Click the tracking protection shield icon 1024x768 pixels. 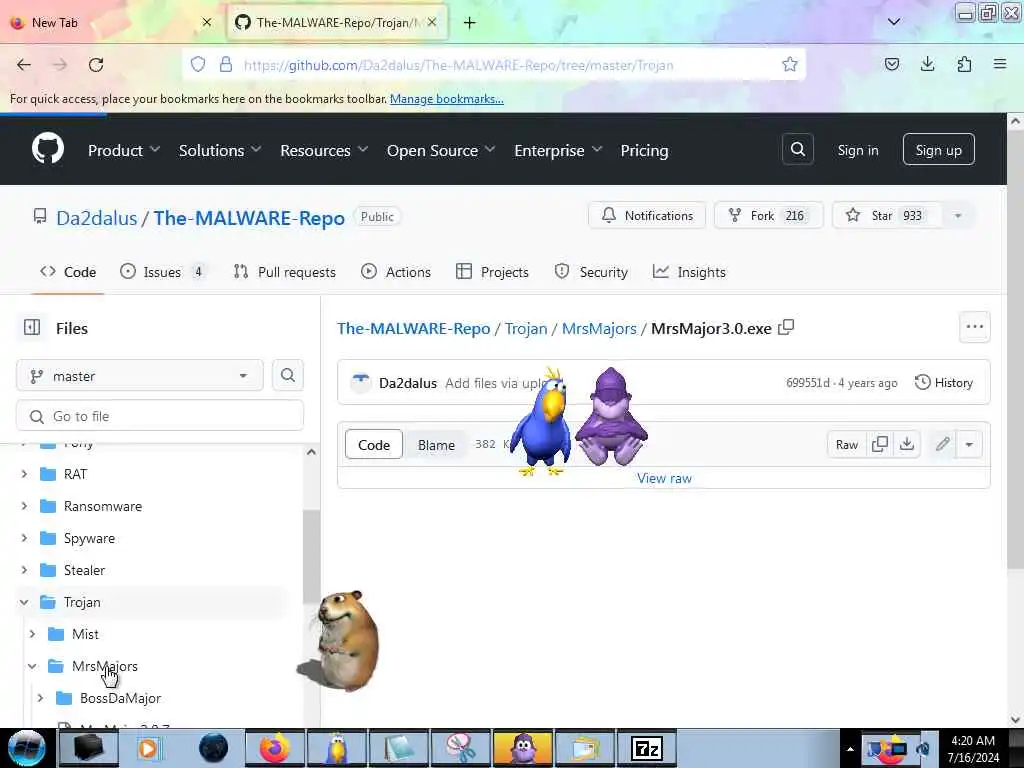point(198,64)
